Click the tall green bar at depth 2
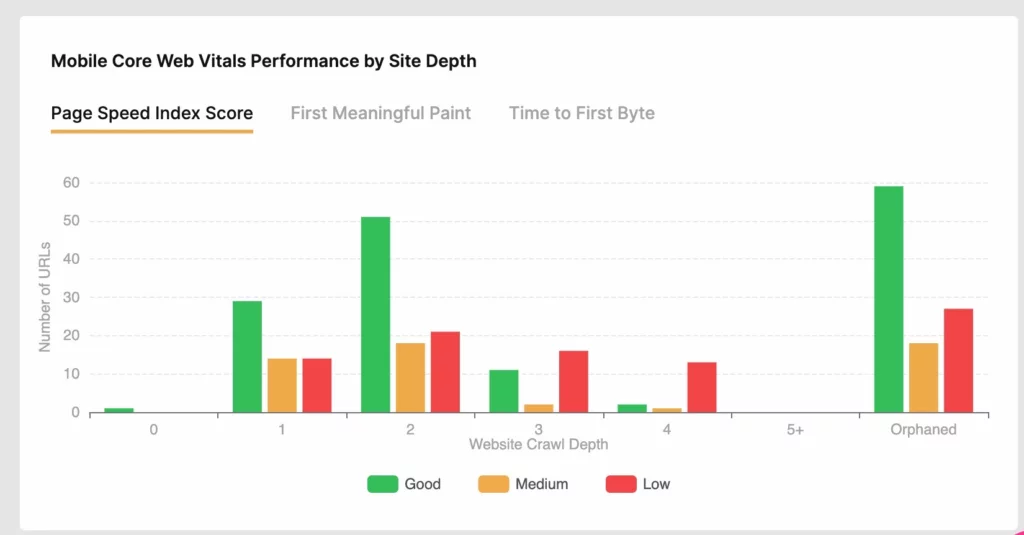Image resolution: width=1024 pixels, height=535 pixels. [376, 315]
